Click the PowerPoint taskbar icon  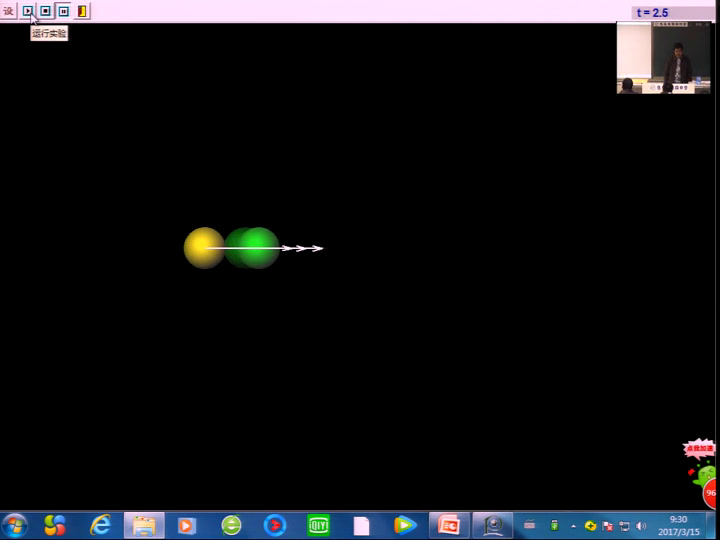pyautogui.click(x=449, y=525)
